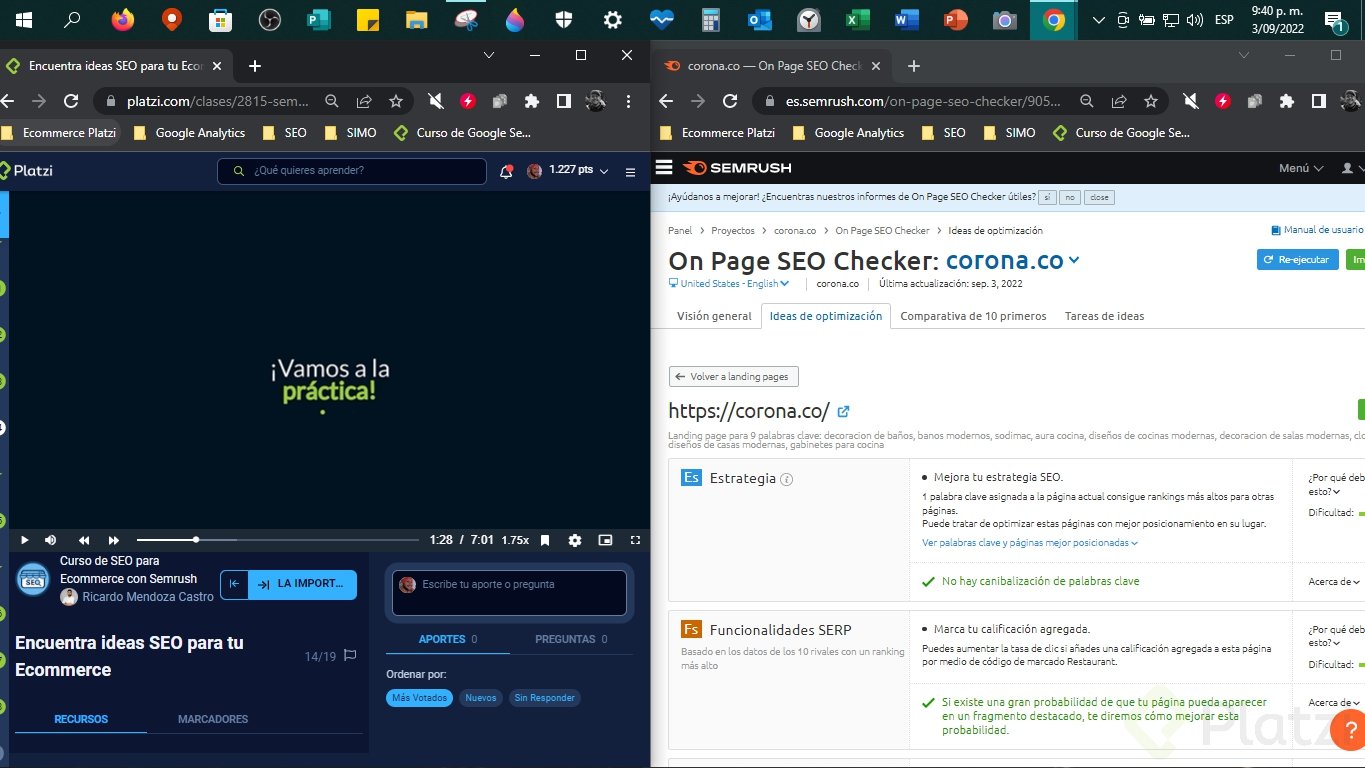The image size is (1365, 768).
Task: Open Windows Settings gear in taskbar
Action: click(x=613, y=20)
